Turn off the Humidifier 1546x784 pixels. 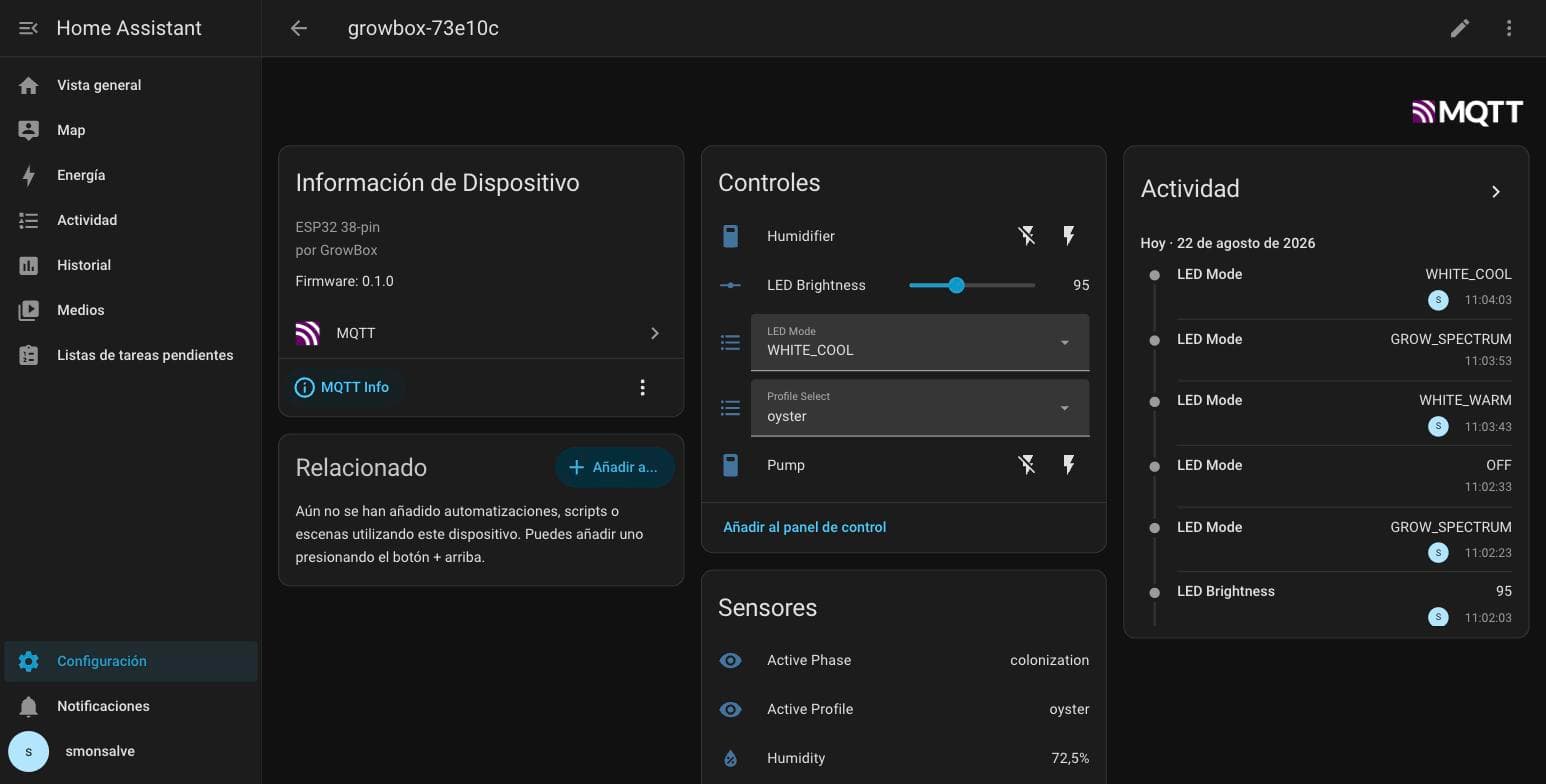1026,236
